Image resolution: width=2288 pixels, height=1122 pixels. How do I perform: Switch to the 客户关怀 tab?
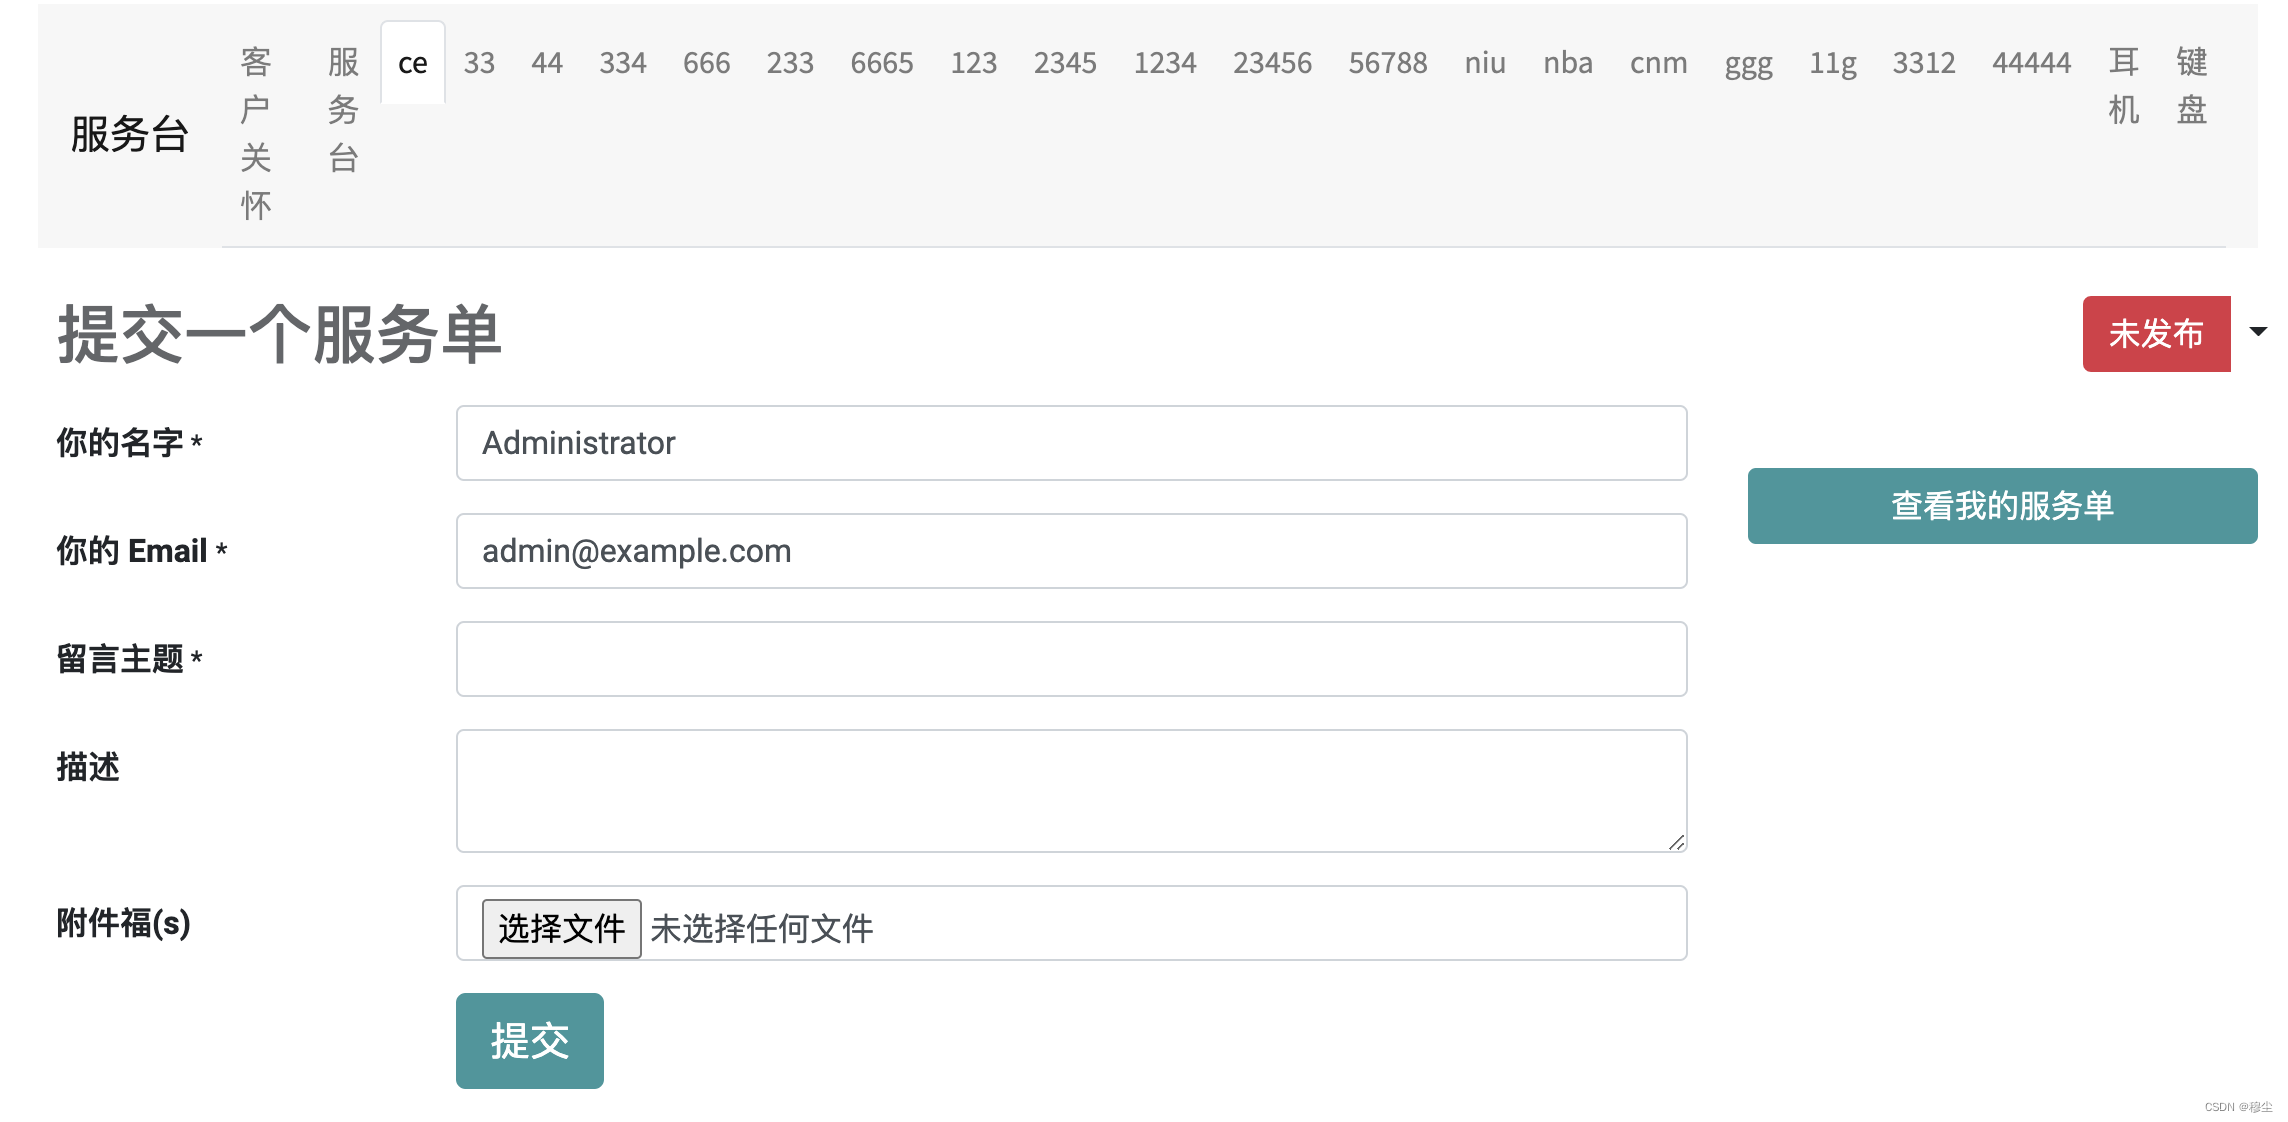[x=256, y=133]
